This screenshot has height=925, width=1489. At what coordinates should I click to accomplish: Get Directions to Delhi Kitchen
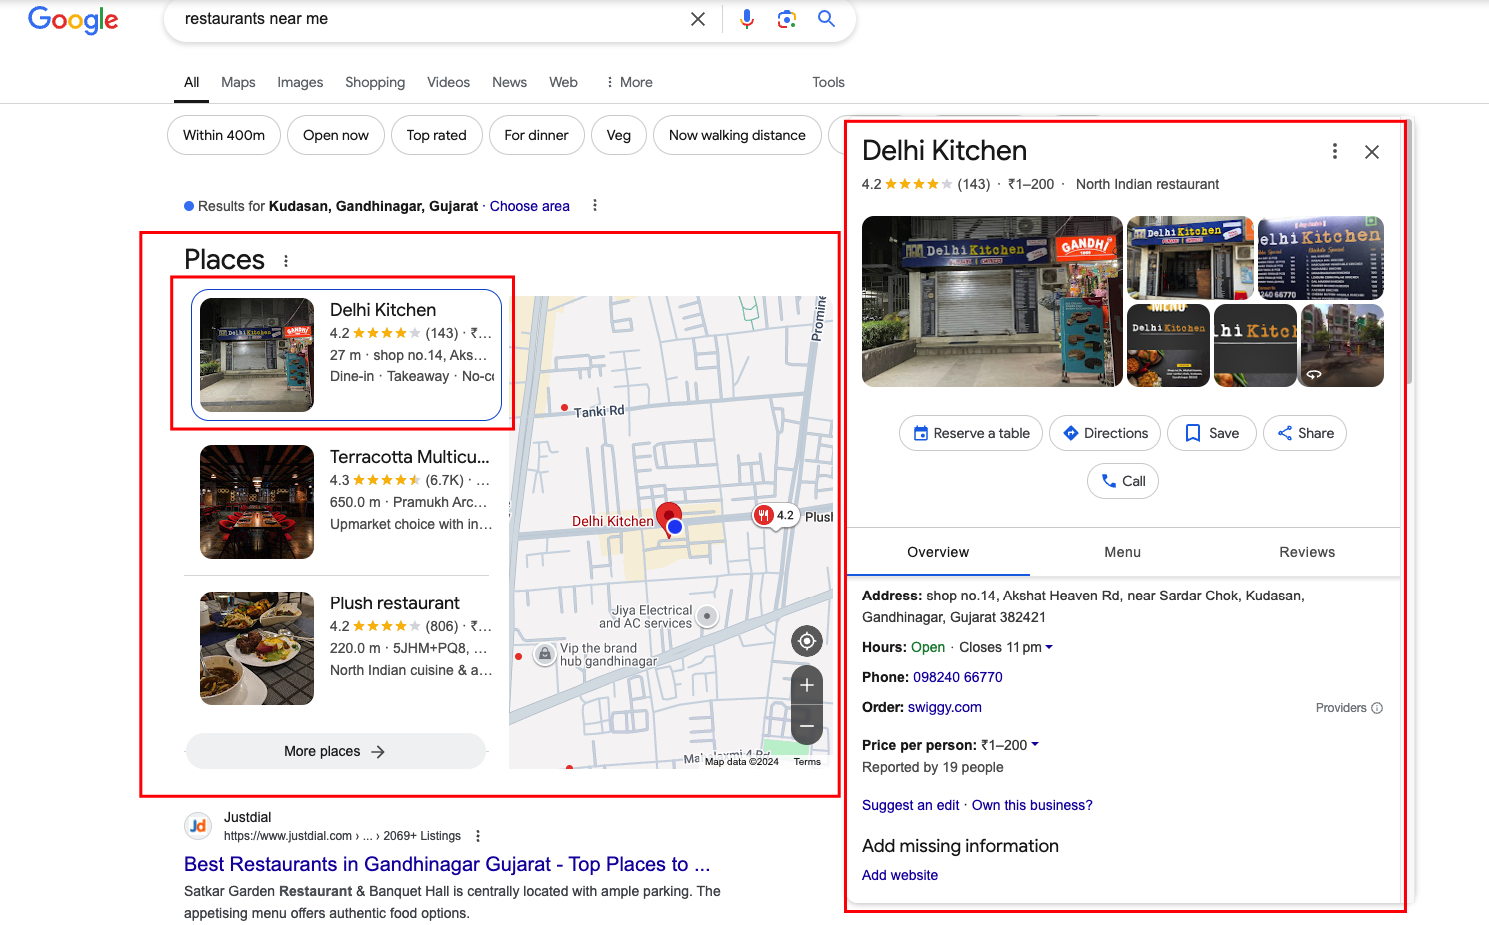(1105, 433)
